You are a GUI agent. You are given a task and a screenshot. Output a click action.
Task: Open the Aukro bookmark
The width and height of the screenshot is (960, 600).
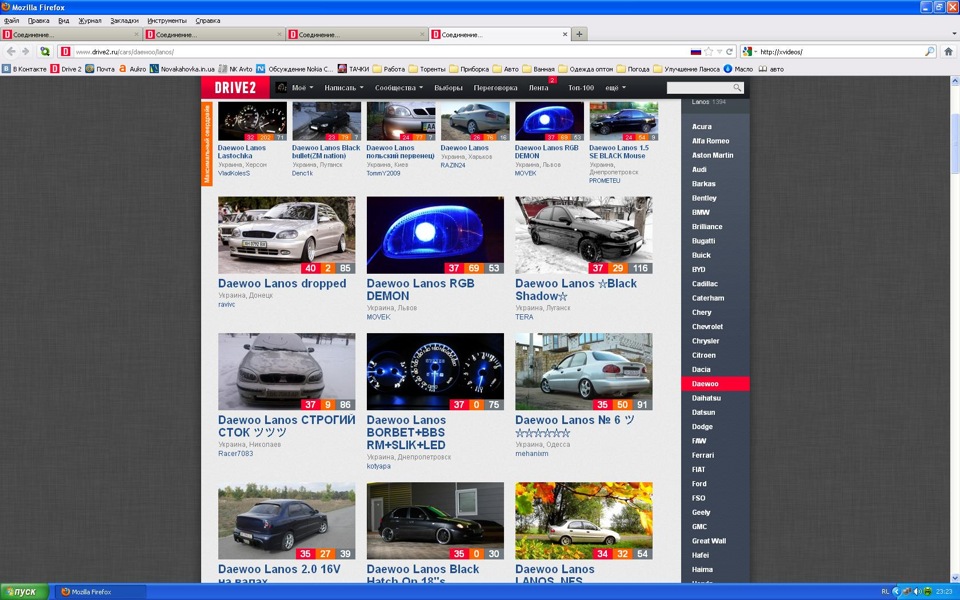tap(132, 69)
